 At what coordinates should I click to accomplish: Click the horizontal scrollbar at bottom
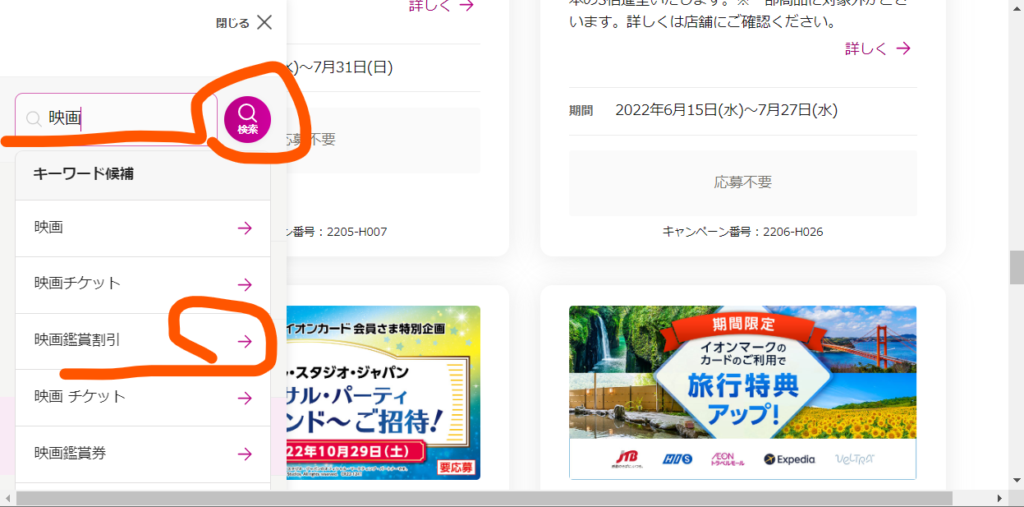(500, 497)
